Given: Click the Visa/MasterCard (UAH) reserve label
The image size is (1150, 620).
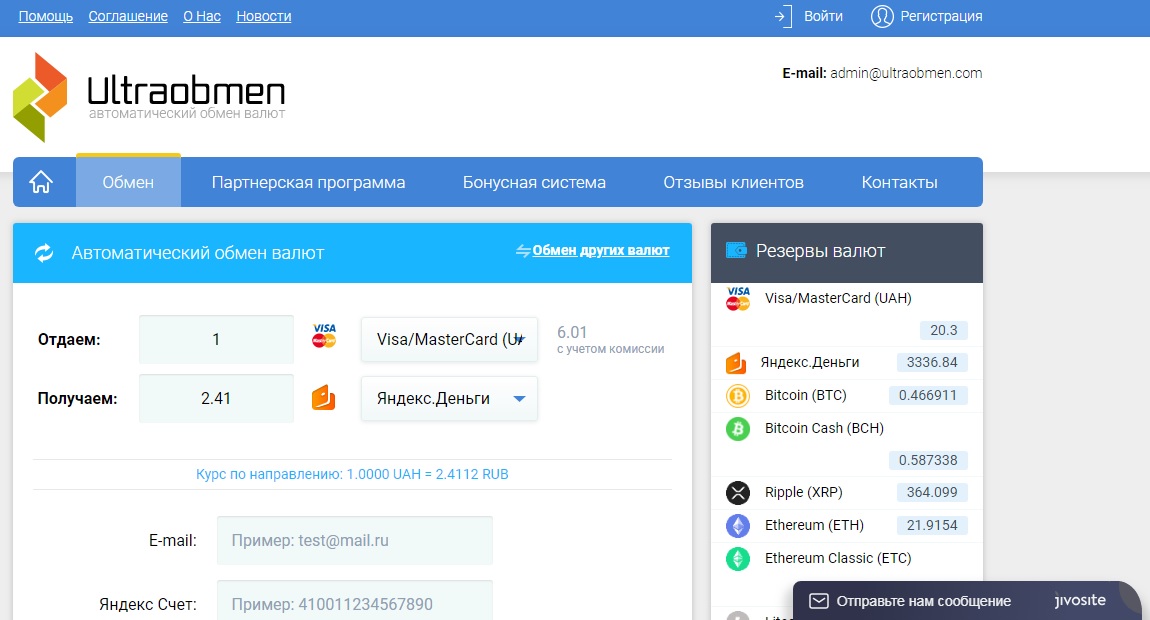Looking at the screenshot, I should (x=838, y=298).
